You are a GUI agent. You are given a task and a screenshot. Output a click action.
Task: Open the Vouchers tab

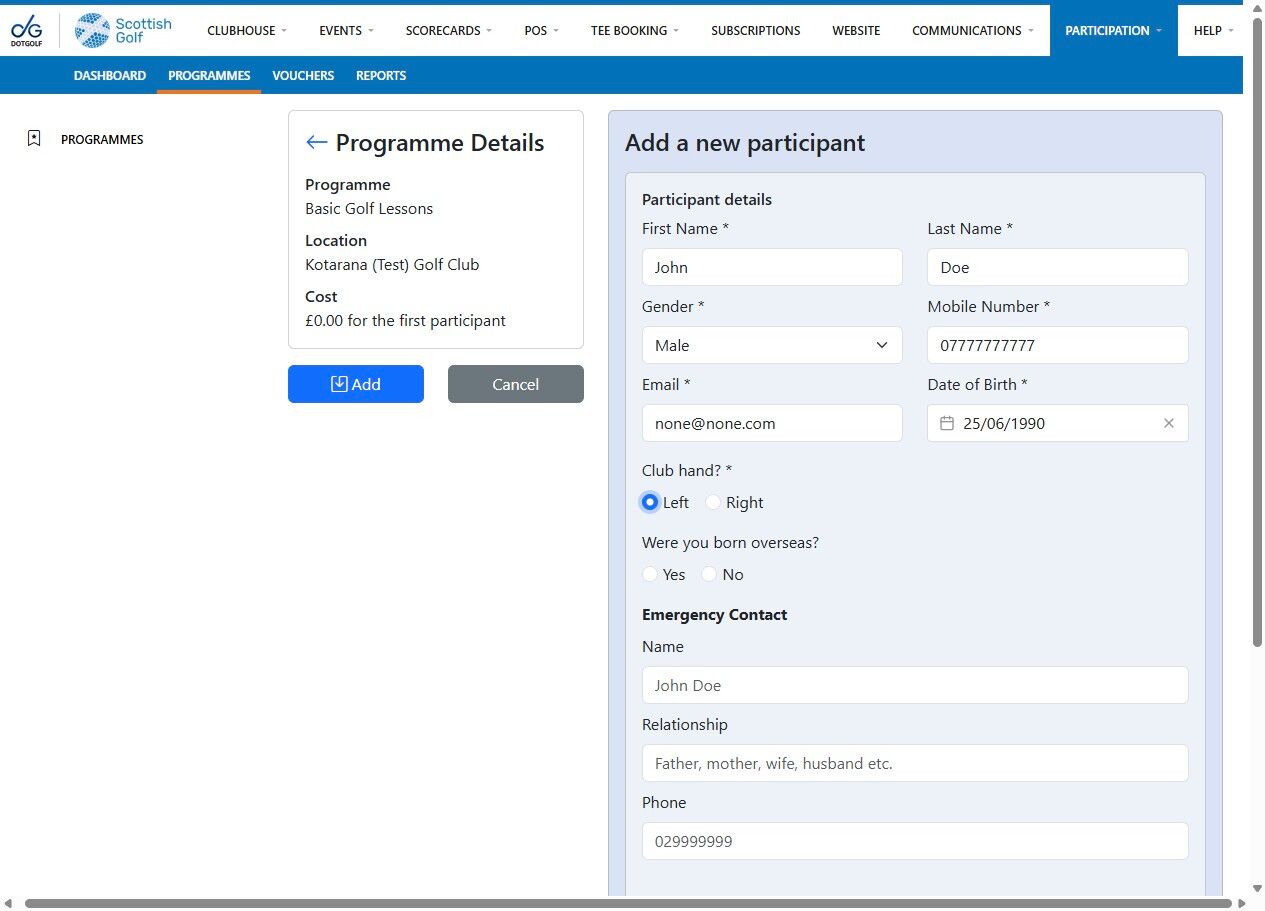[303, 75]
